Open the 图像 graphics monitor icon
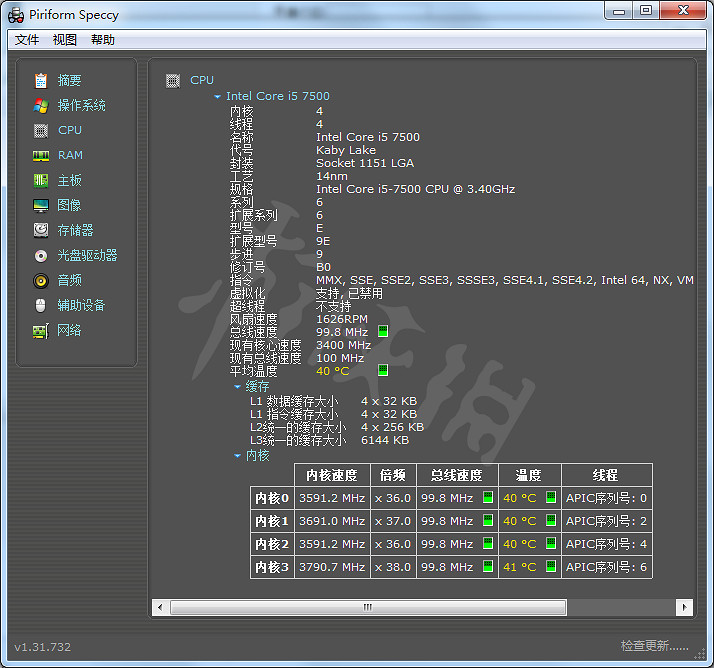 [x=41, y=206]
